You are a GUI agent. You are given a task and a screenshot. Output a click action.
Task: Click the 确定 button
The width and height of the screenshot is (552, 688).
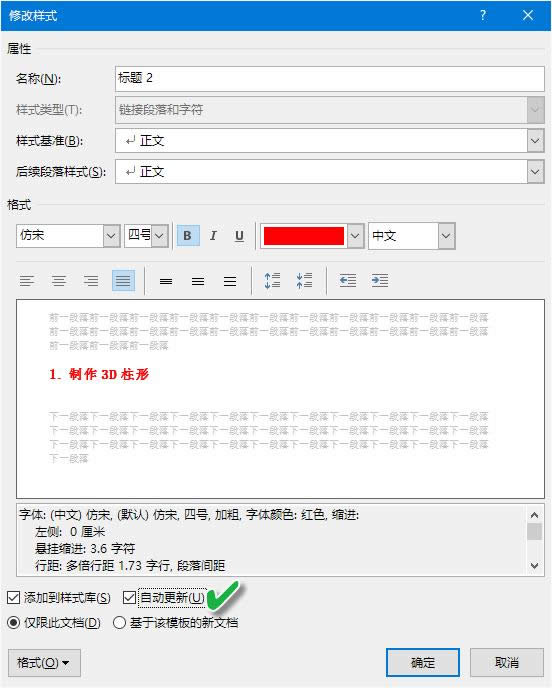click(x=423, y=663)
